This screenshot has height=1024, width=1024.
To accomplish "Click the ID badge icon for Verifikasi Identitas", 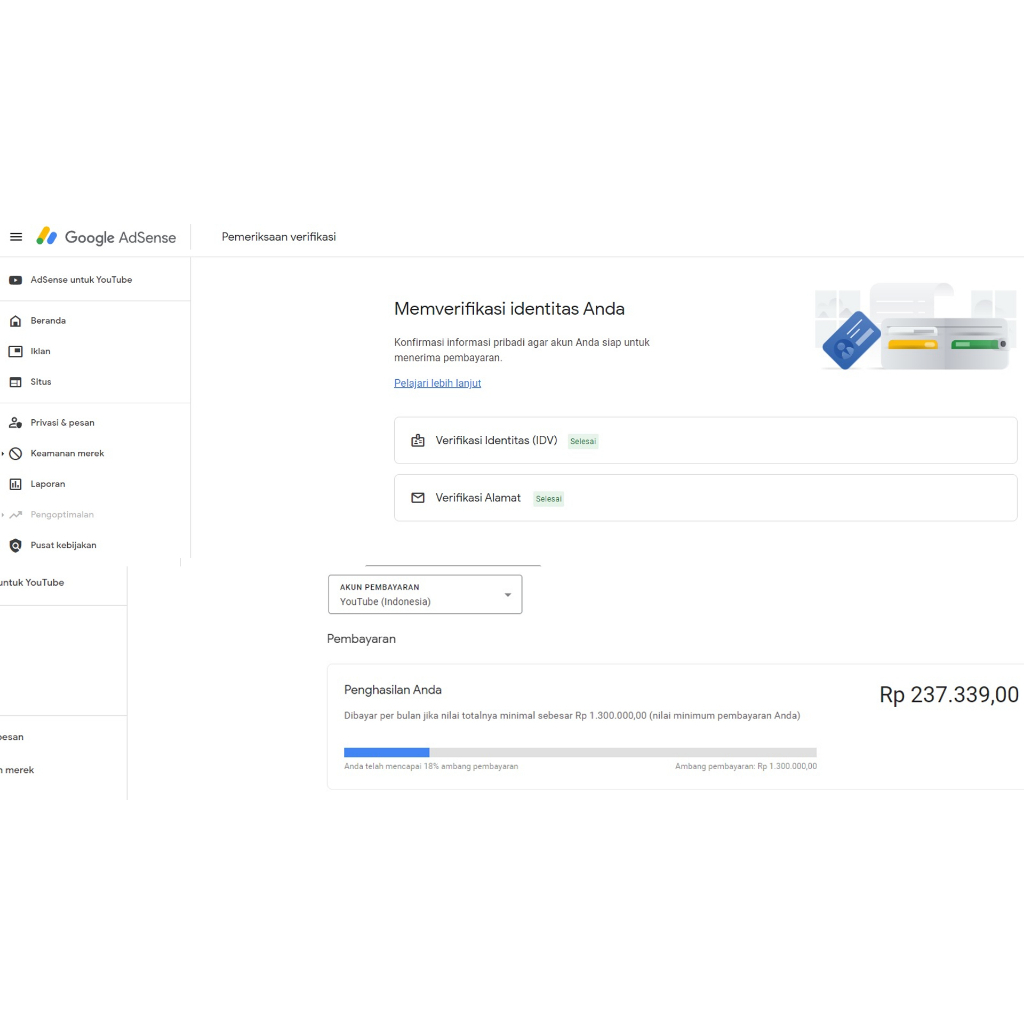I will click(x=418, y=441).
